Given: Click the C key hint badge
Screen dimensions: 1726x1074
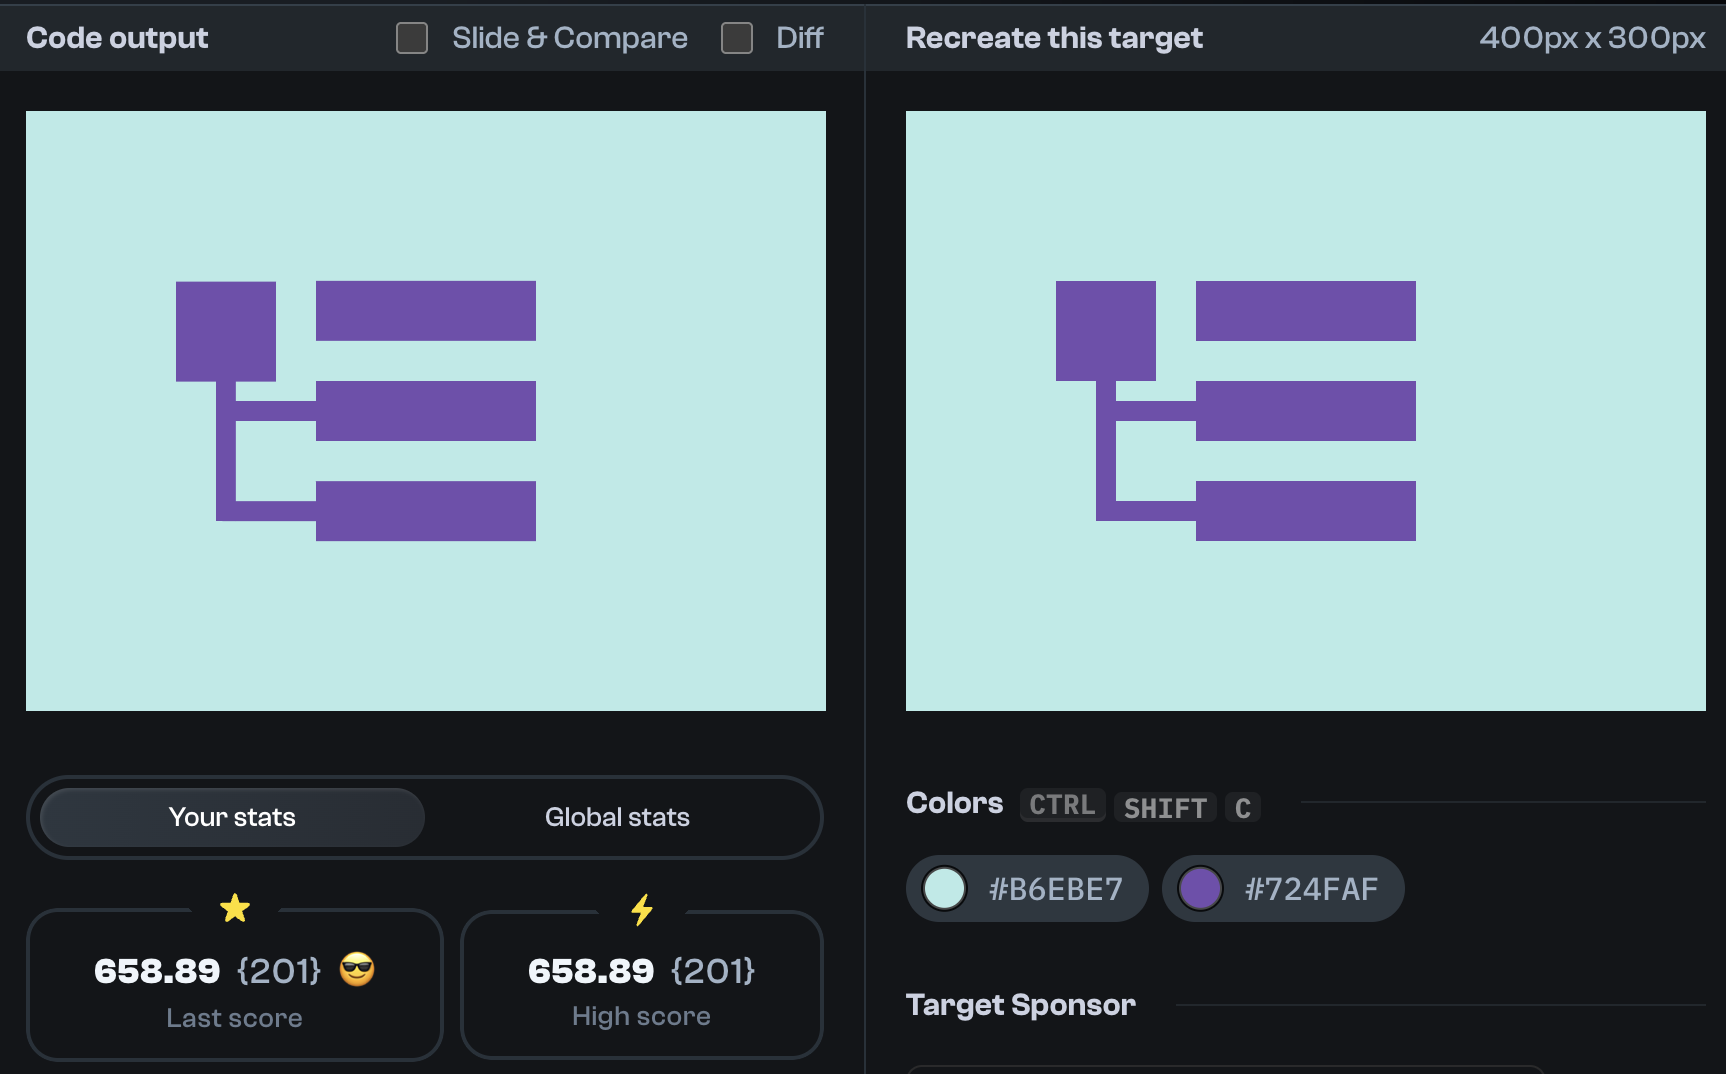Looking at the screenshot, I should (x=1242, y=807).
